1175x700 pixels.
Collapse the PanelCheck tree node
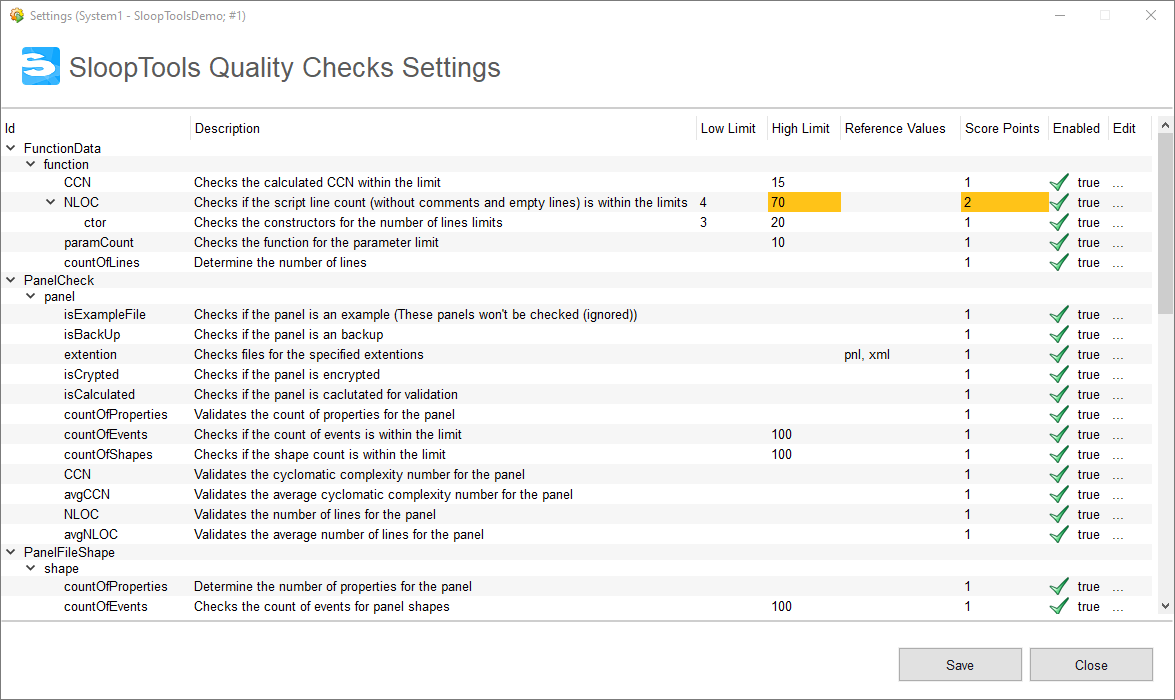[x=10, y=280]
